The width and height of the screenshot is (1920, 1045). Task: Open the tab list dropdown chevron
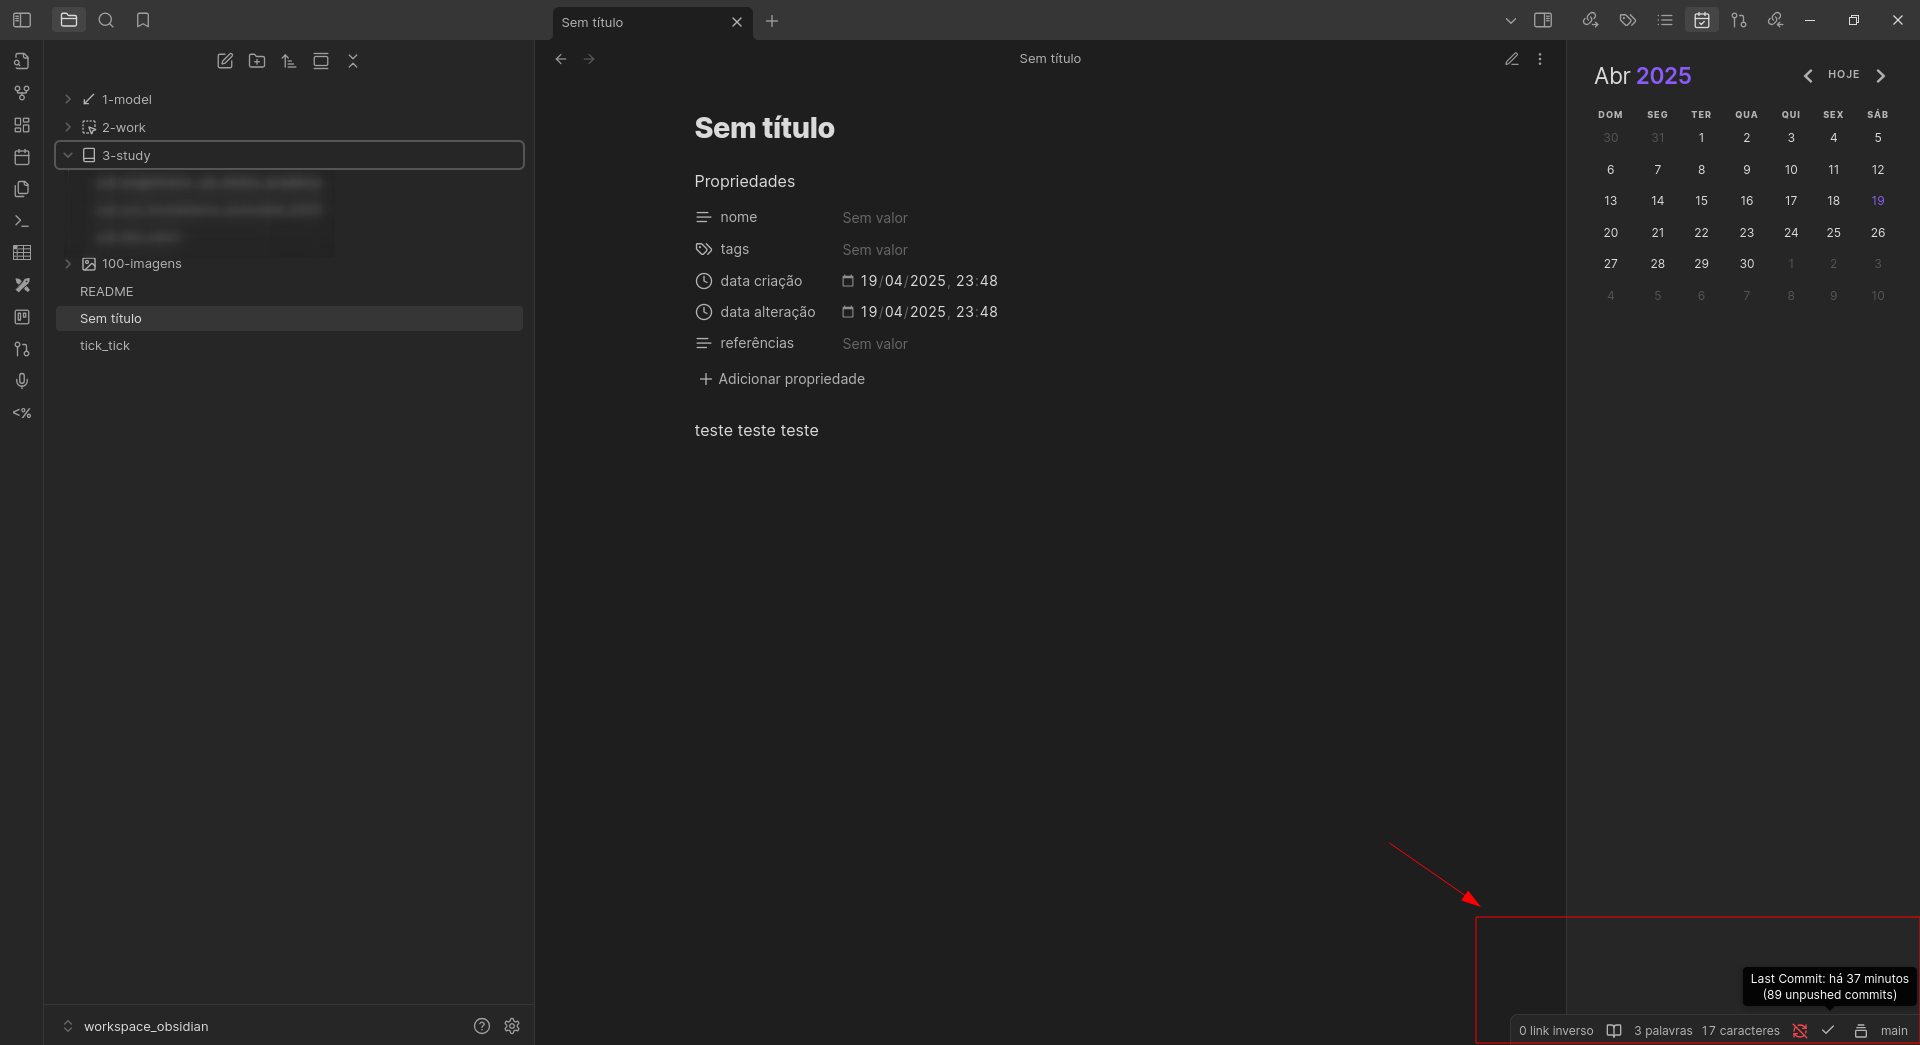pyautogui.click(x=1511, y=21)
